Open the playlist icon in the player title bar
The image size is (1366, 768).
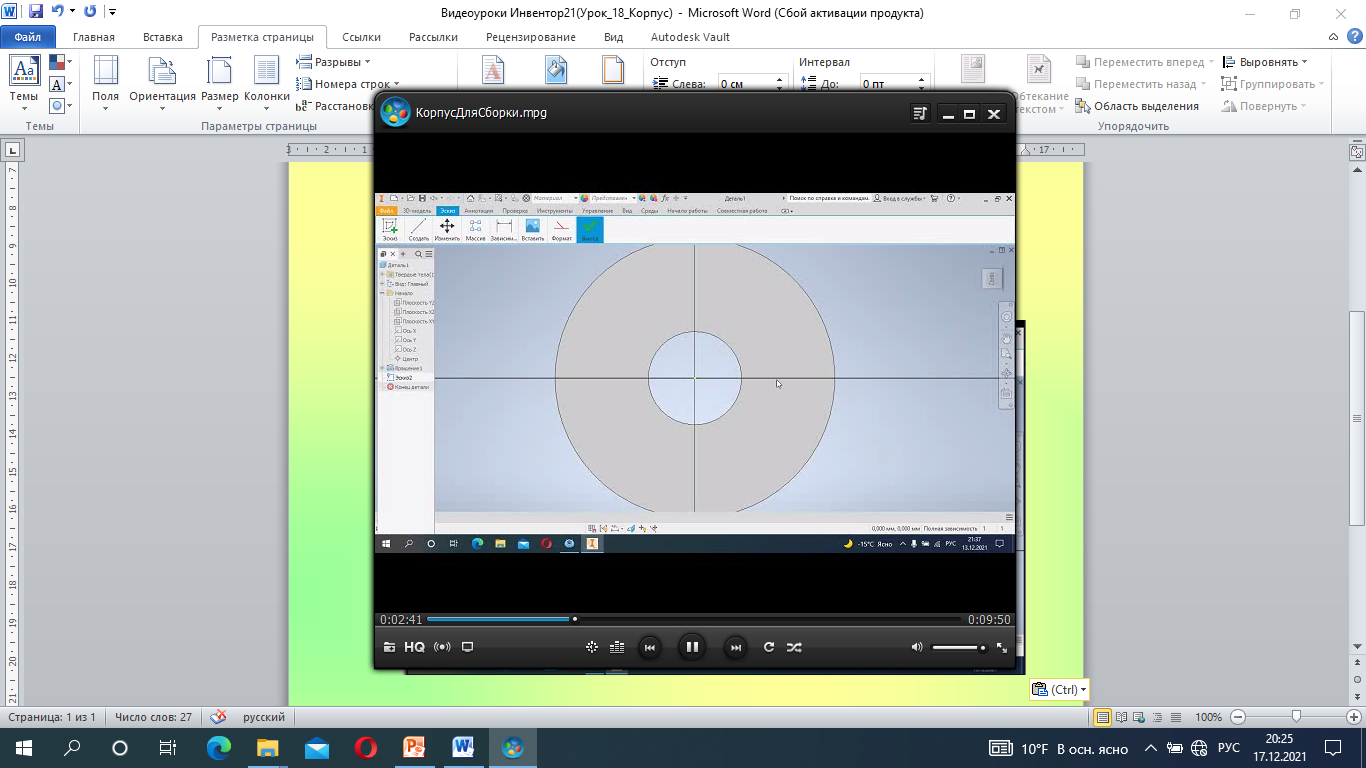[x=921, y=114]
